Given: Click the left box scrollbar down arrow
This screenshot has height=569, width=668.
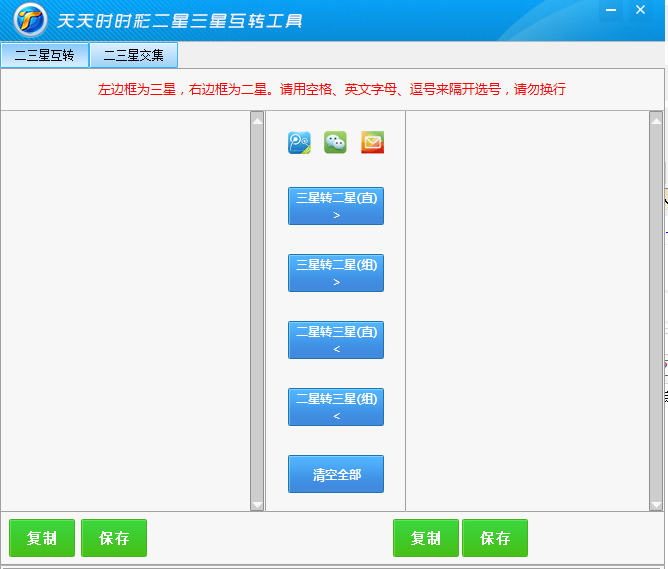Looking at the screenshot, I should [x=257, y=505].
